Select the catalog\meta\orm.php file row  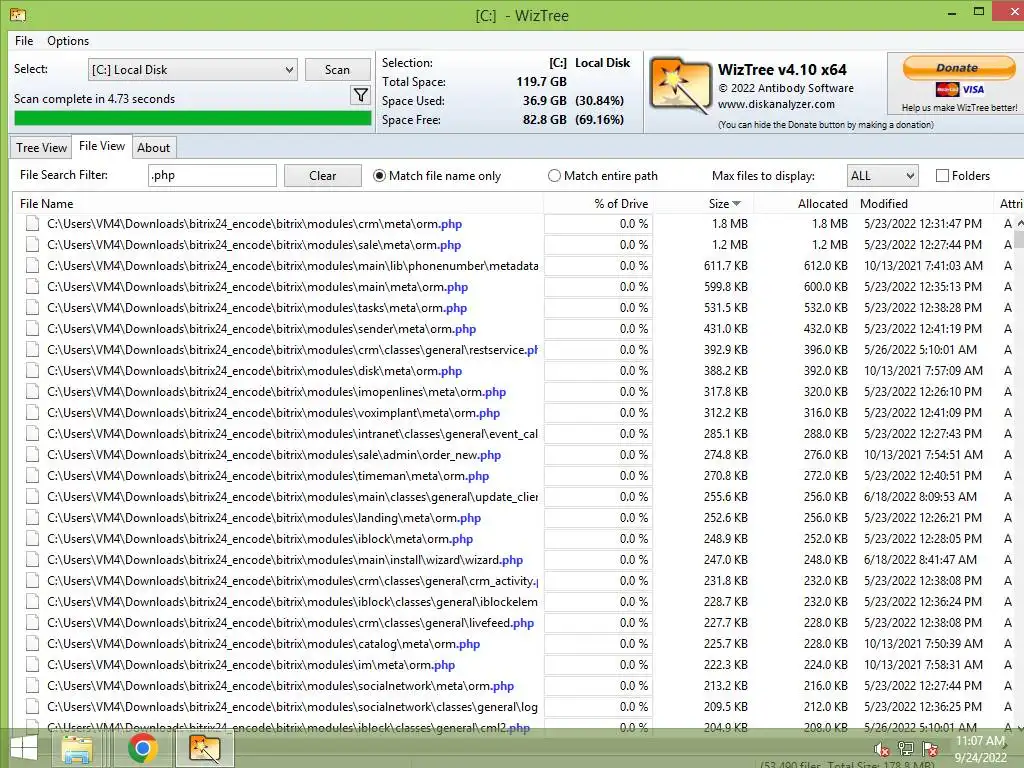pos(511,644)
